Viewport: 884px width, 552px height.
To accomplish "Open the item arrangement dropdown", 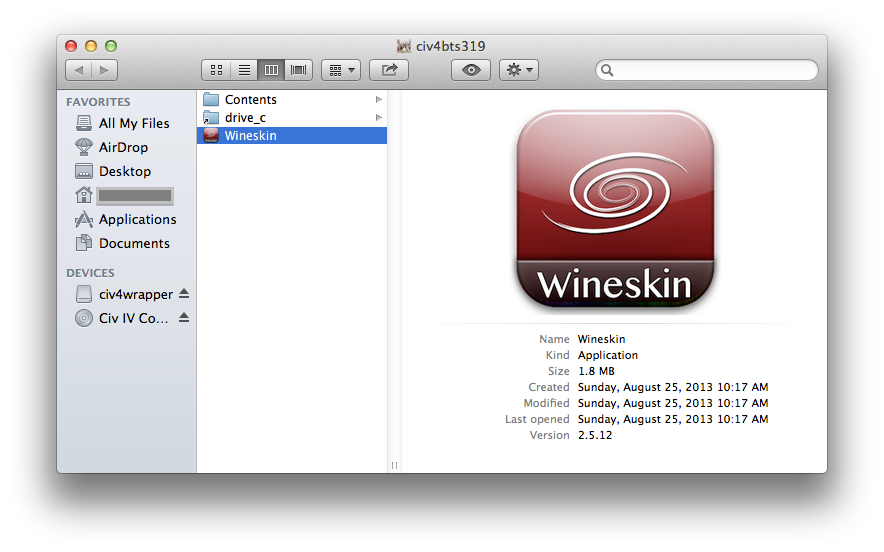I will (341, 70).
